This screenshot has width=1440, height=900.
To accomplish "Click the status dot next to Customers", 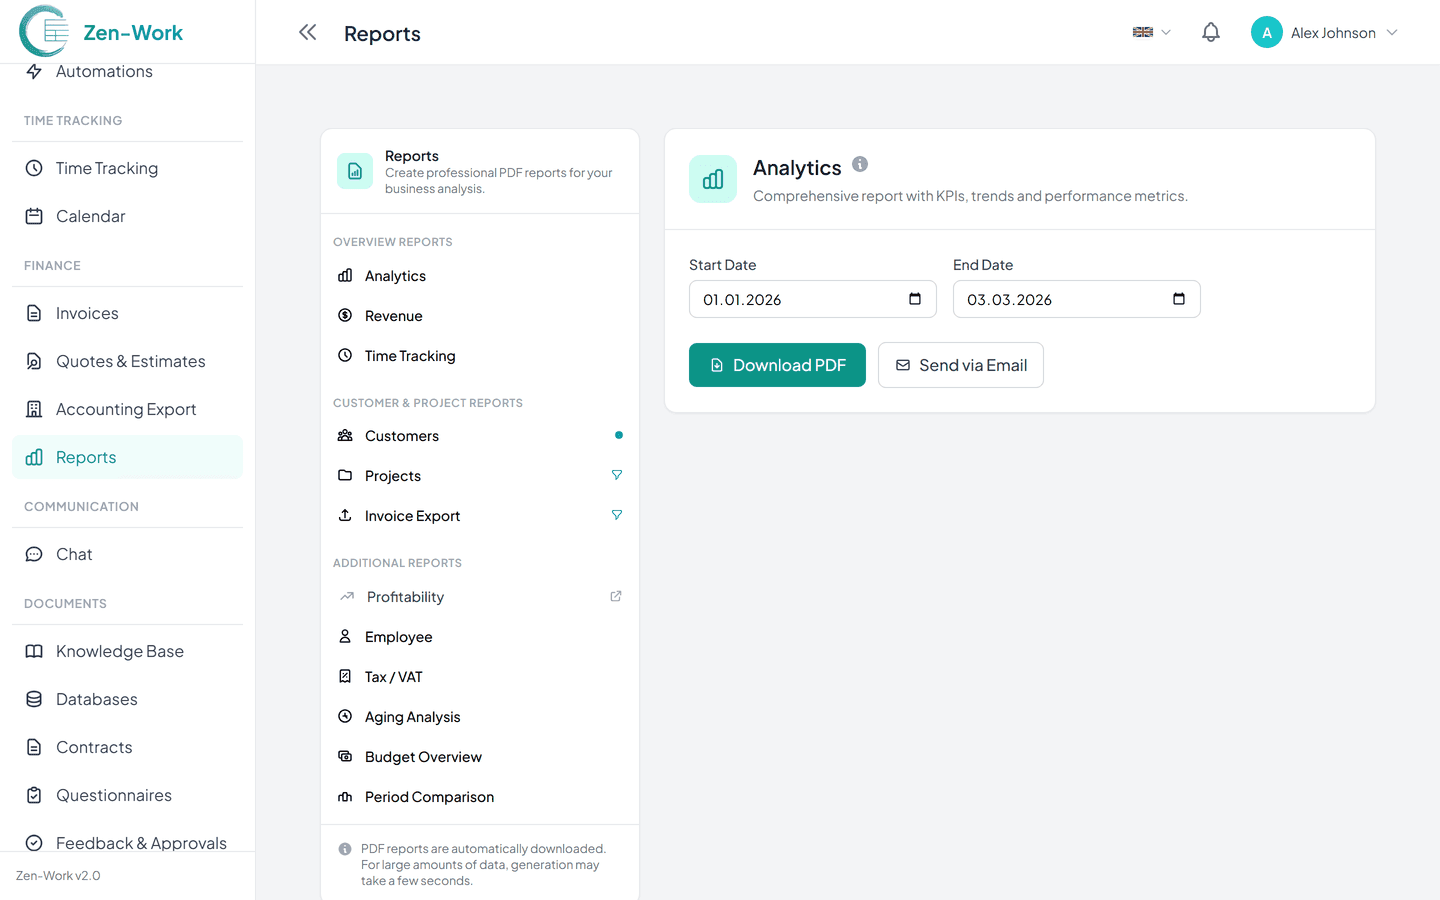I will coord(618,435).
